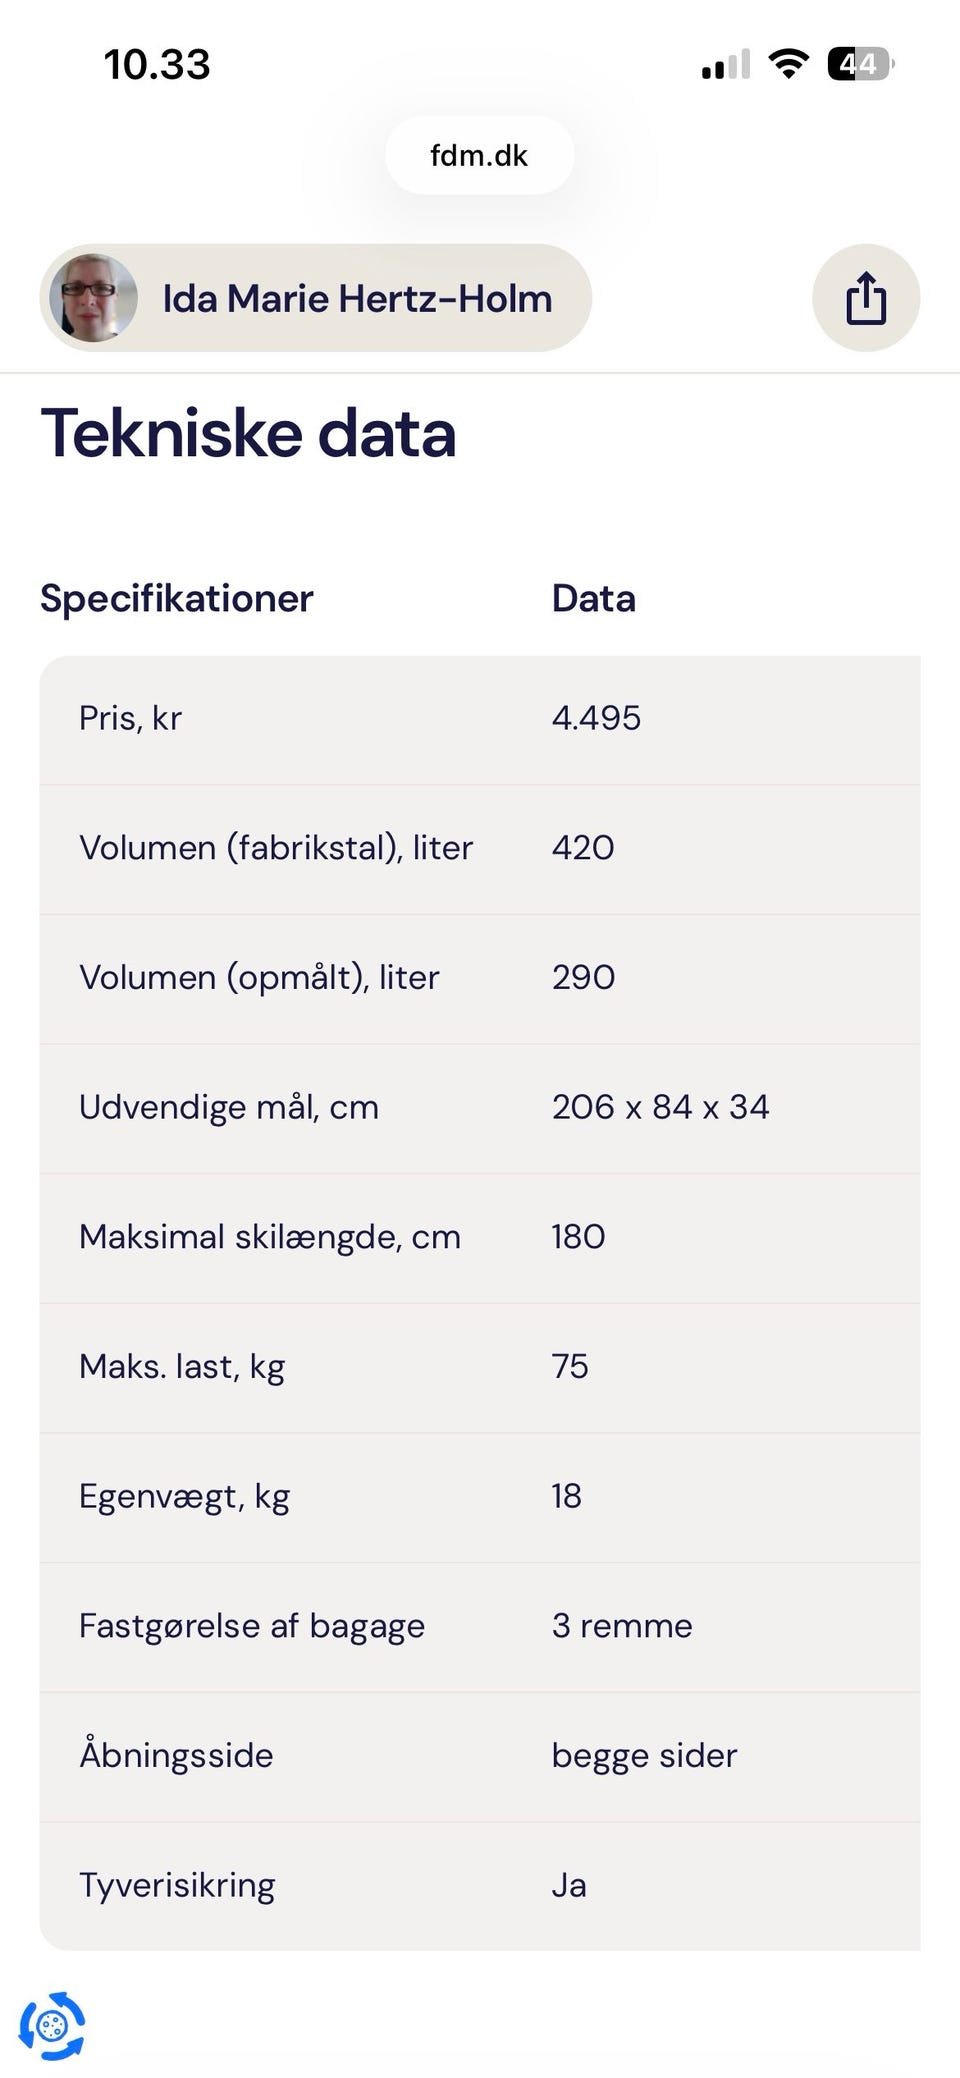
Task: Tap the dimensions value 206 x 84 x 34
Action: 660,1107
